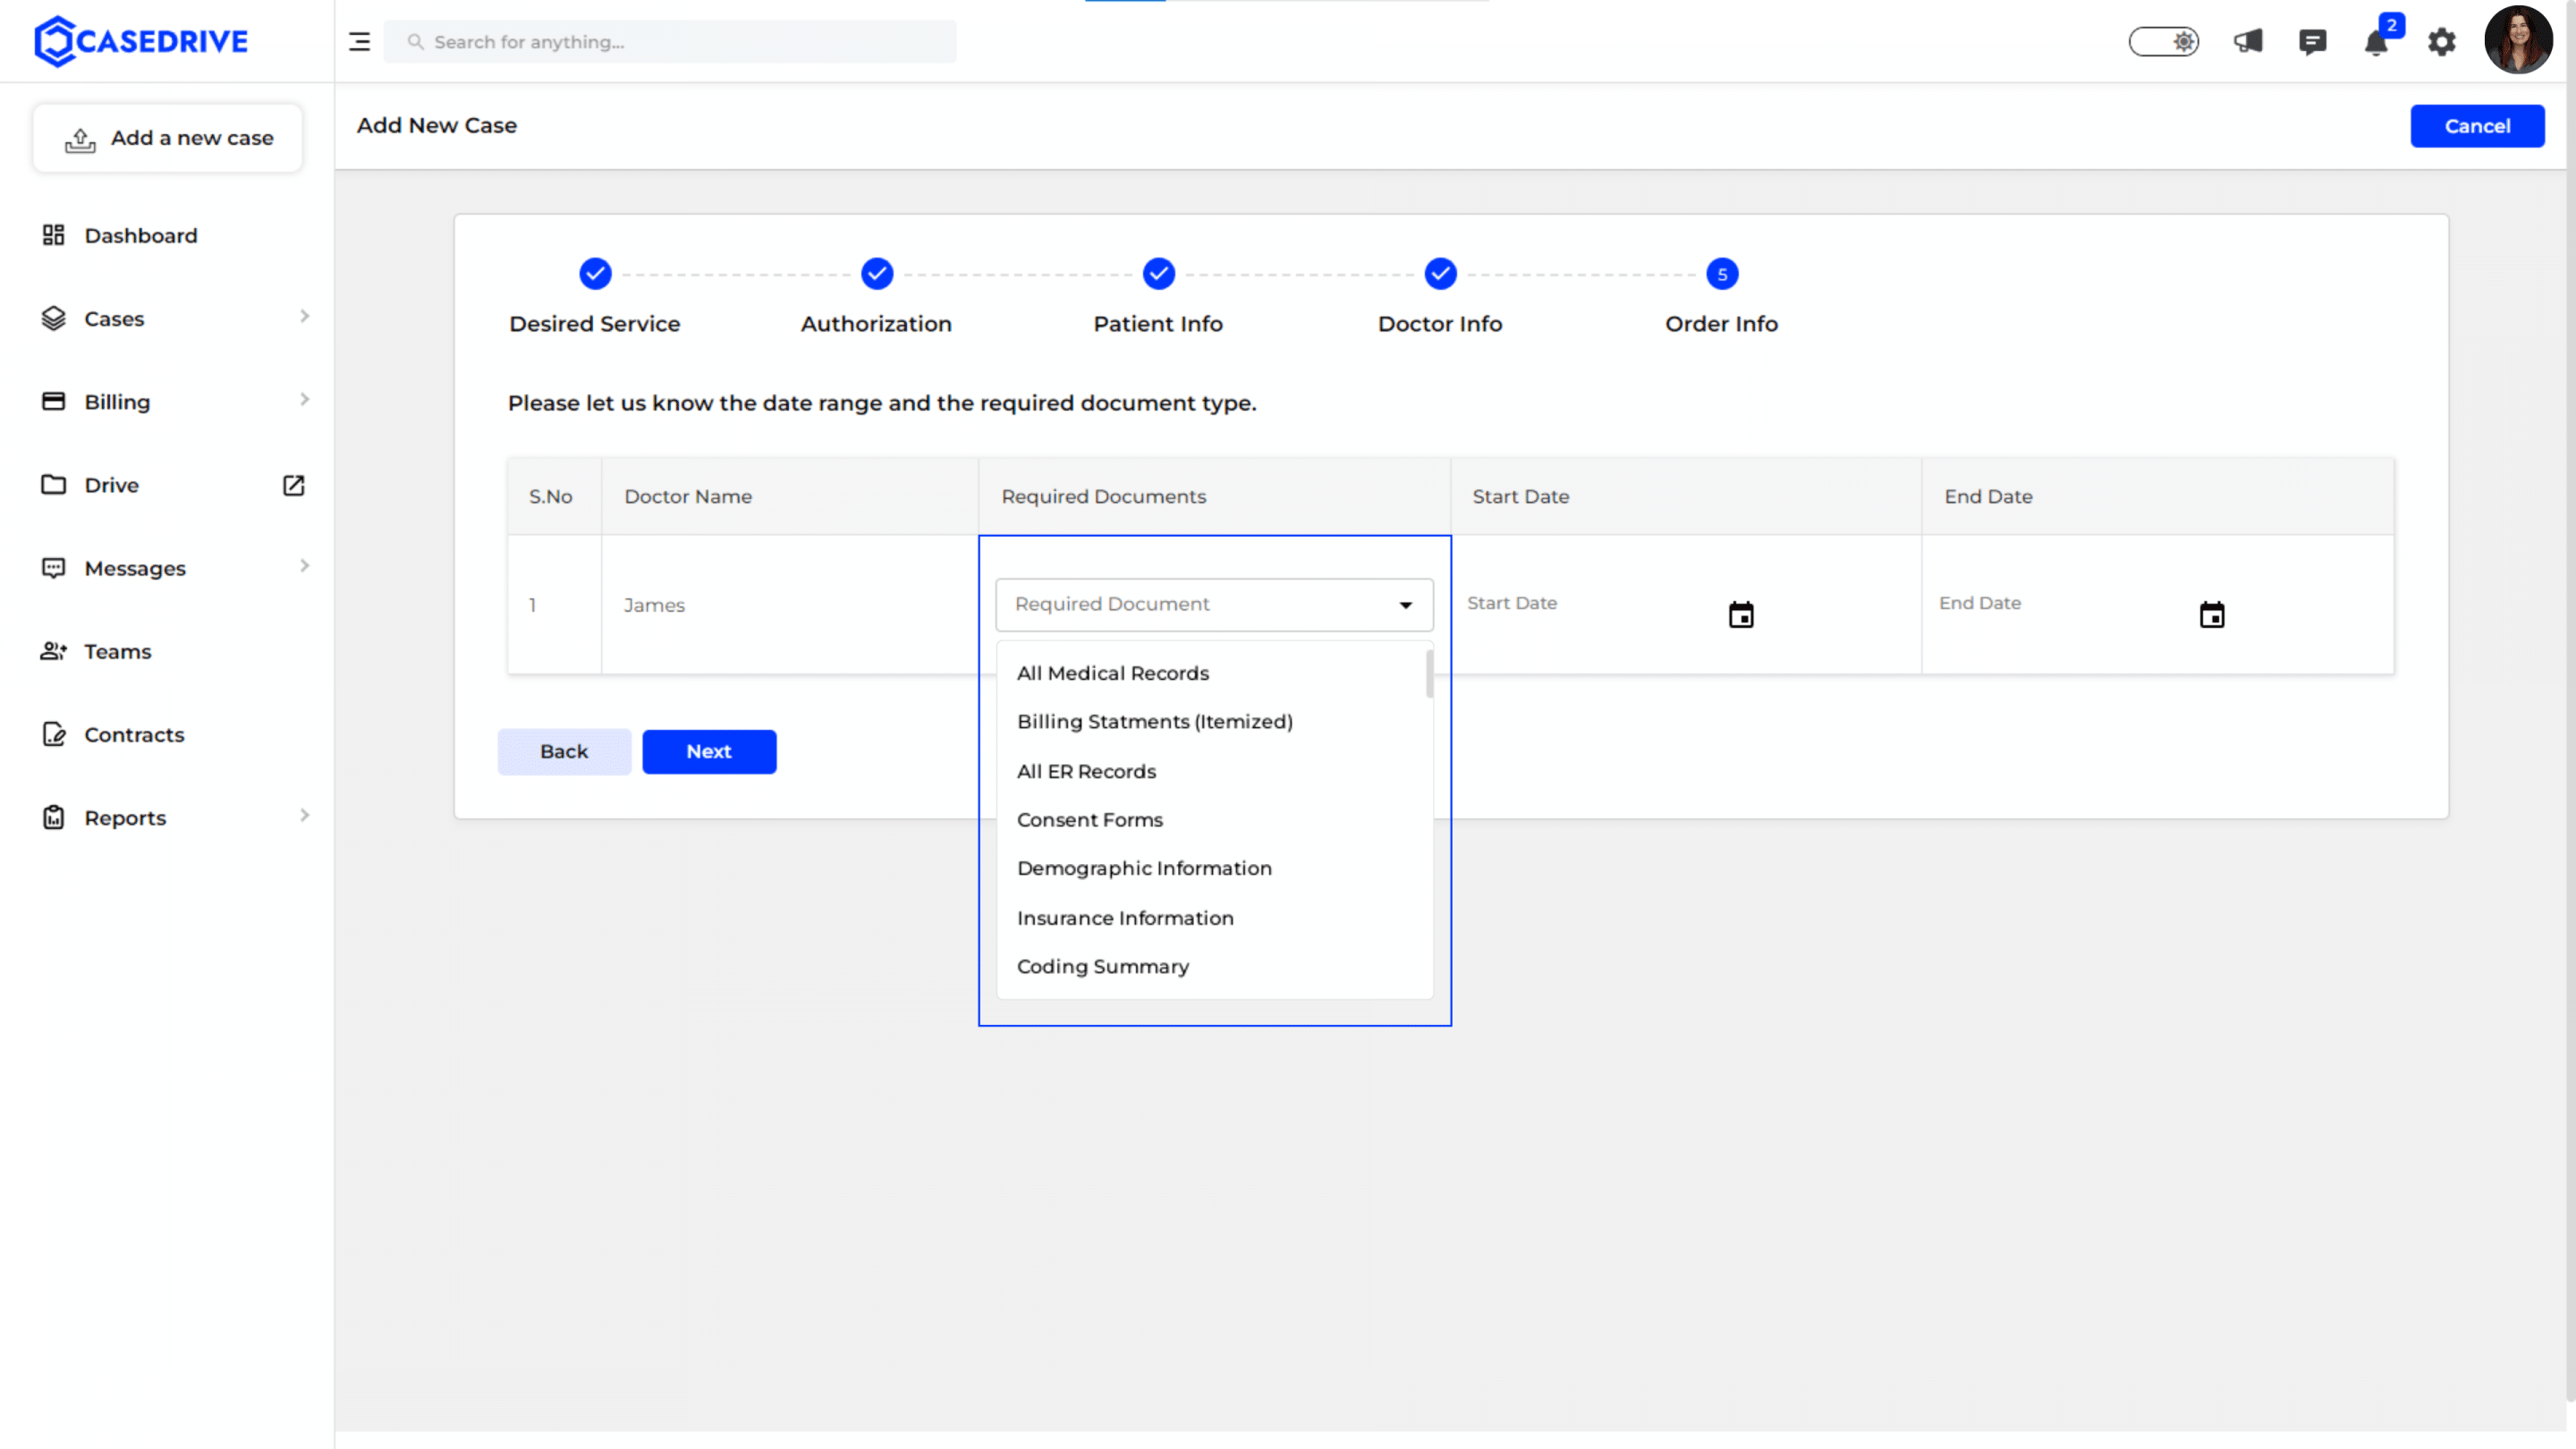The width and height of the screenshot is (2576, 1449).
Task: Open the End Date calendar picker
Action: [2212, 614]
